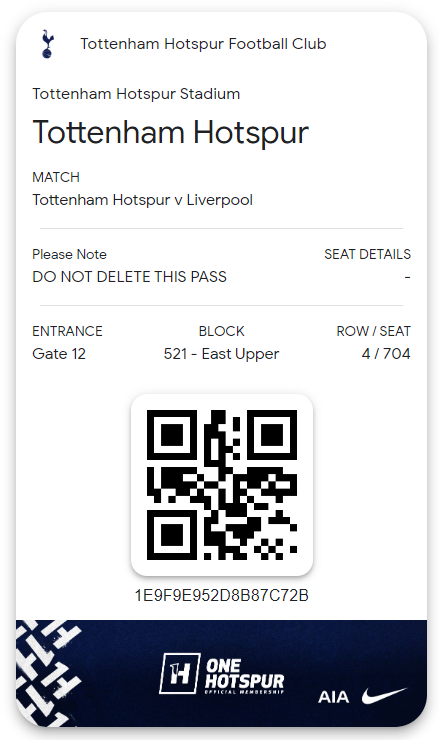Click the AIA sponsor logo
Viewport: 439px width, 740px height.
pyautogui.click(x=333, y=697)
